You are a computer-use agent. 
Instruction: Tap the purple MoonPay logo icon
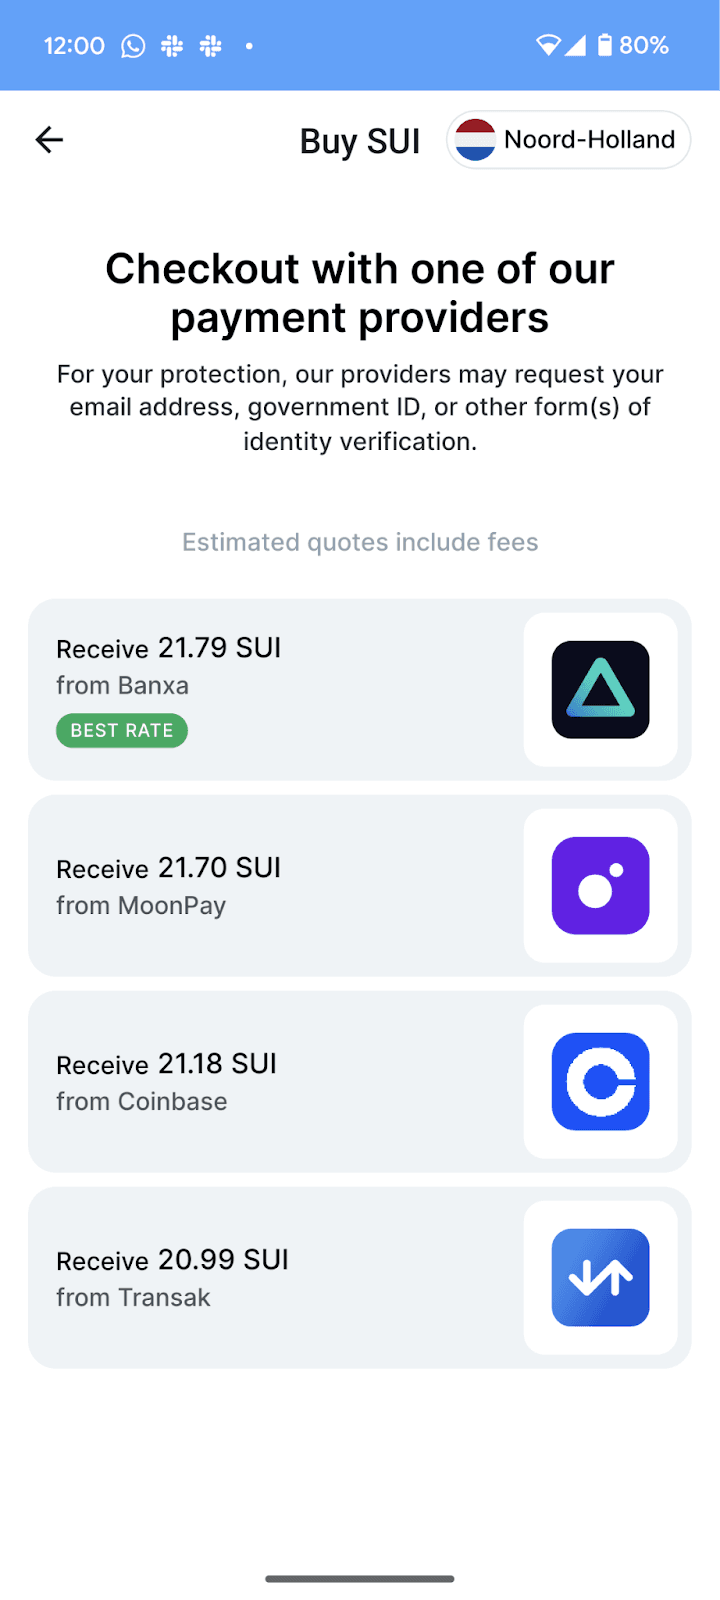(x=600, y=886)
